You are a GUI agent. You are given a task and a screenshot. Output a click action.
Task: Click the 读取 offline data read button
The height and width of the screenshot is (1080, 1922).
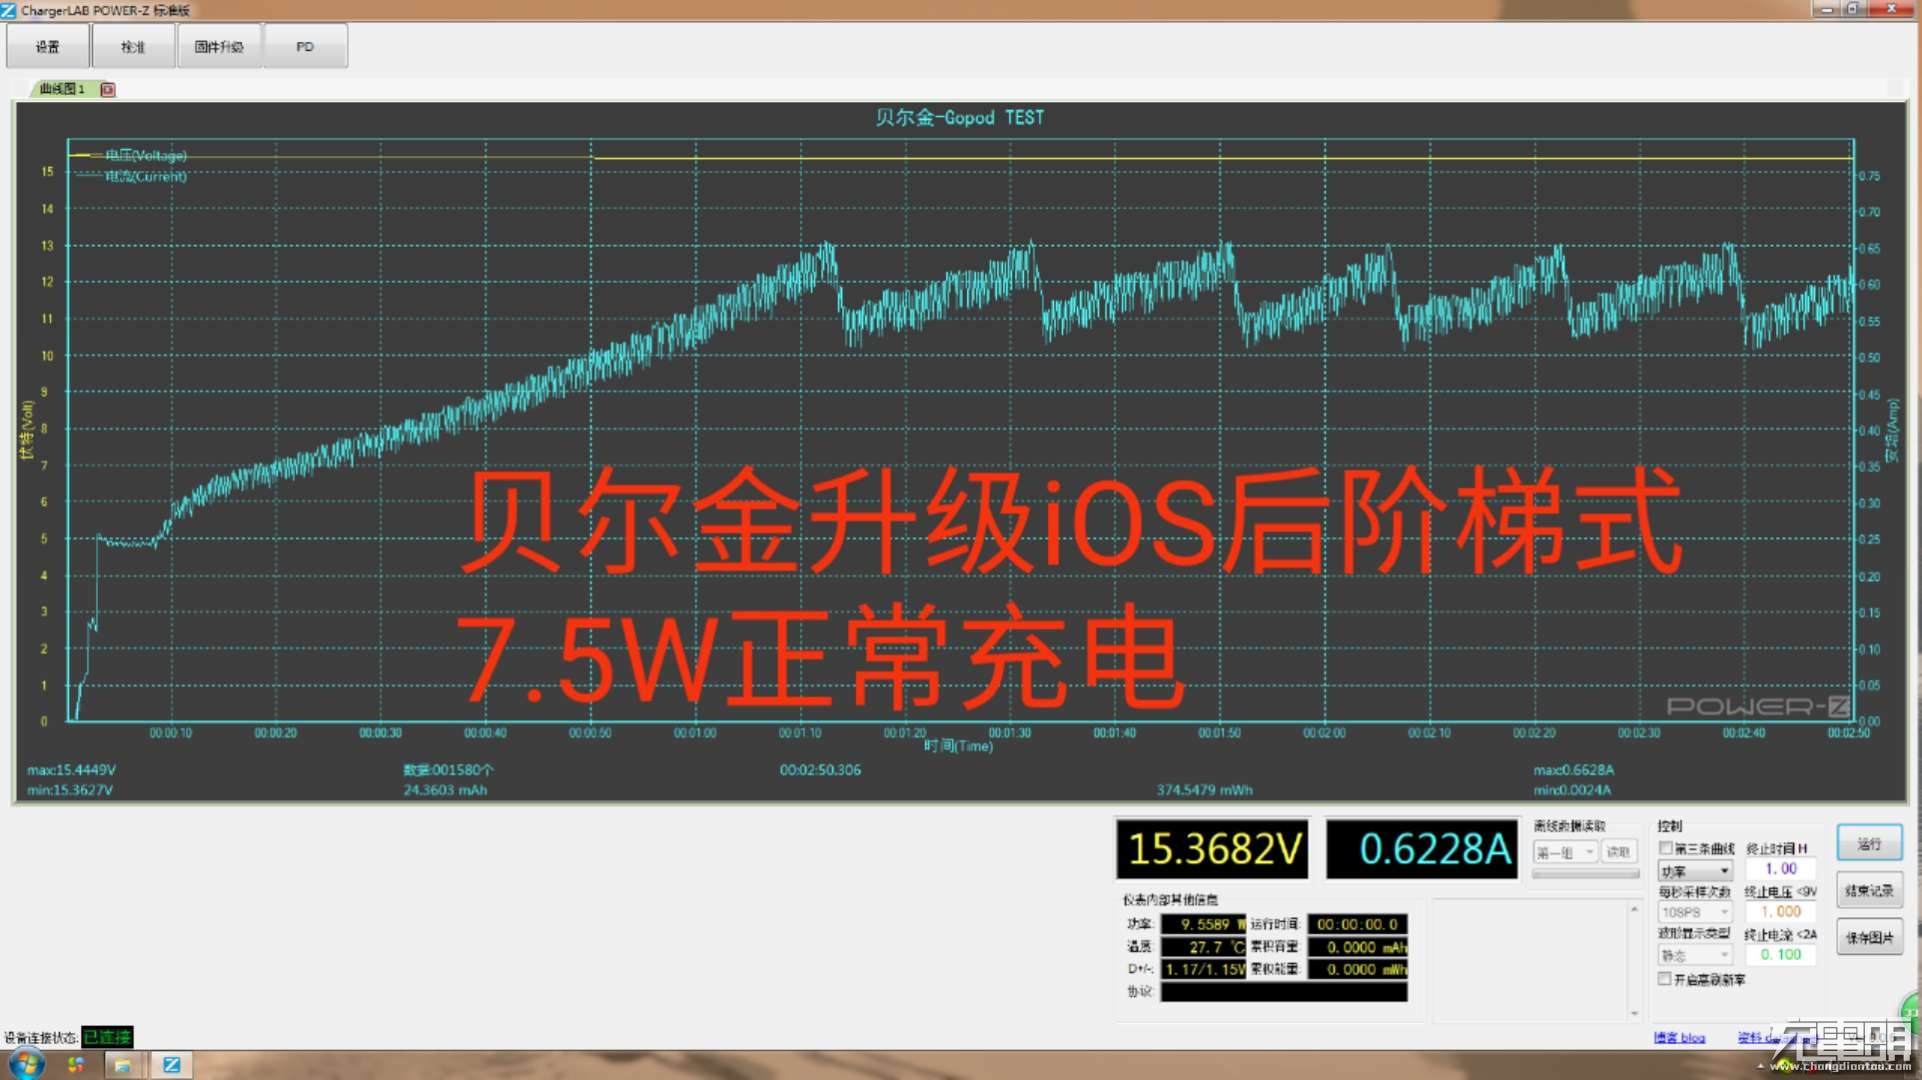click(x=1618, y=853)
